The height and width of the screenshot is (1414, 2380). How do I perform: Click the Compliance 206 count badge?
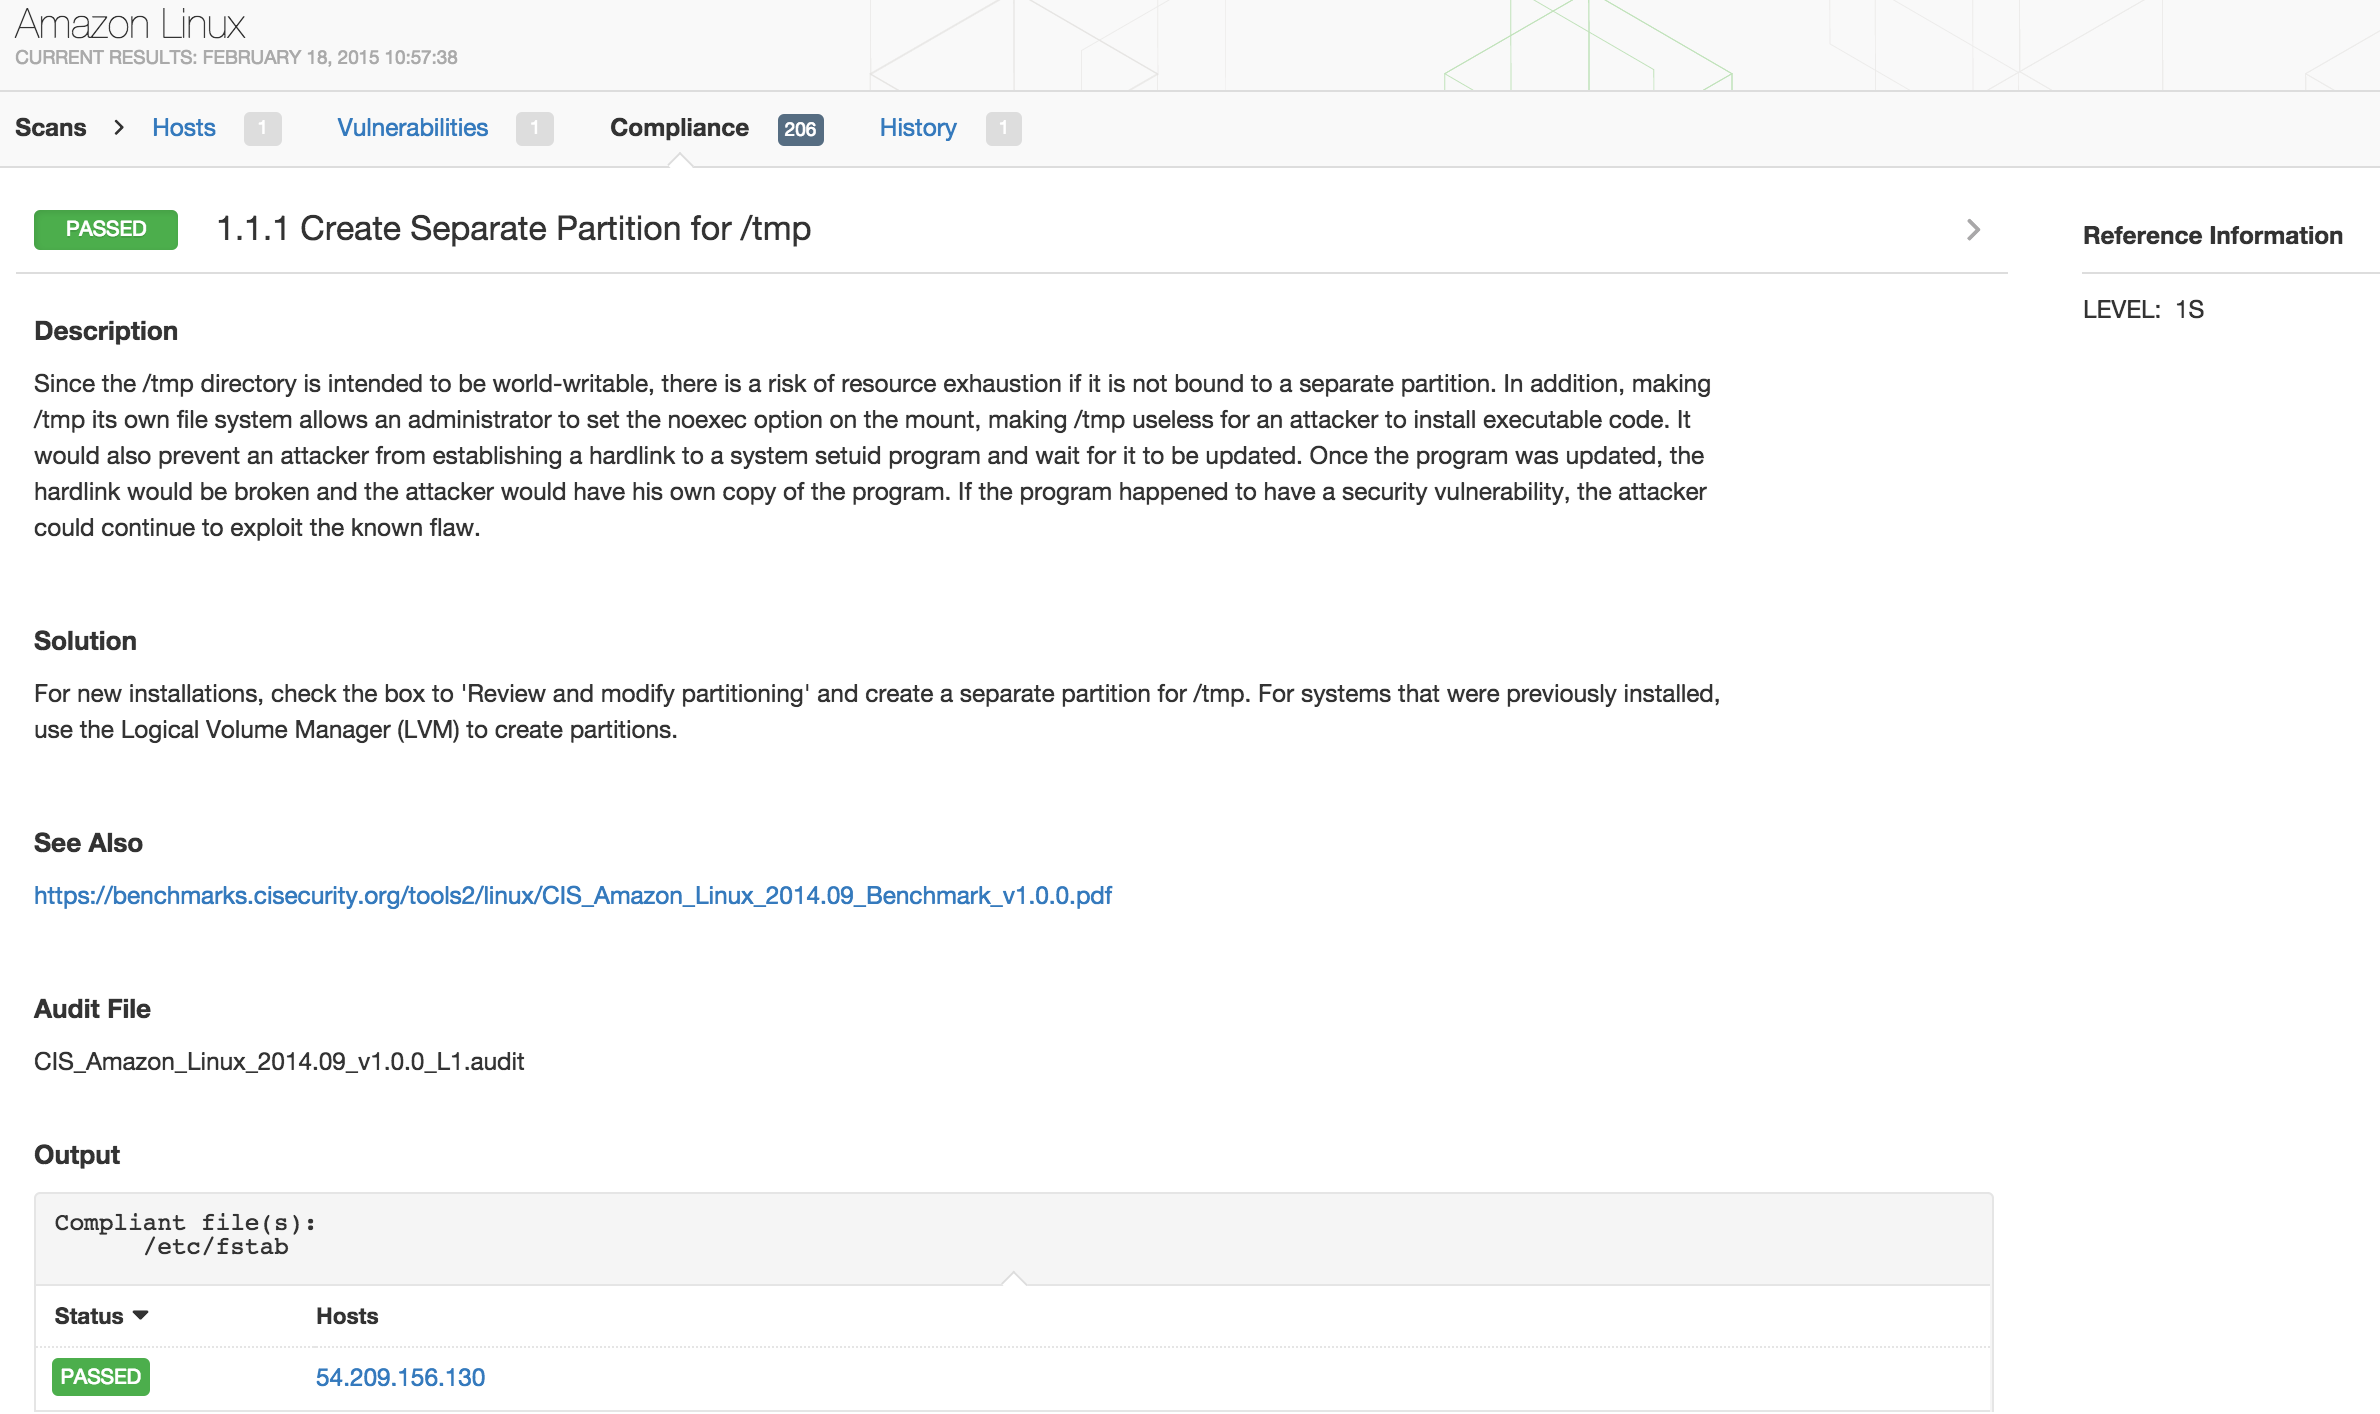[x=800, y=129]
